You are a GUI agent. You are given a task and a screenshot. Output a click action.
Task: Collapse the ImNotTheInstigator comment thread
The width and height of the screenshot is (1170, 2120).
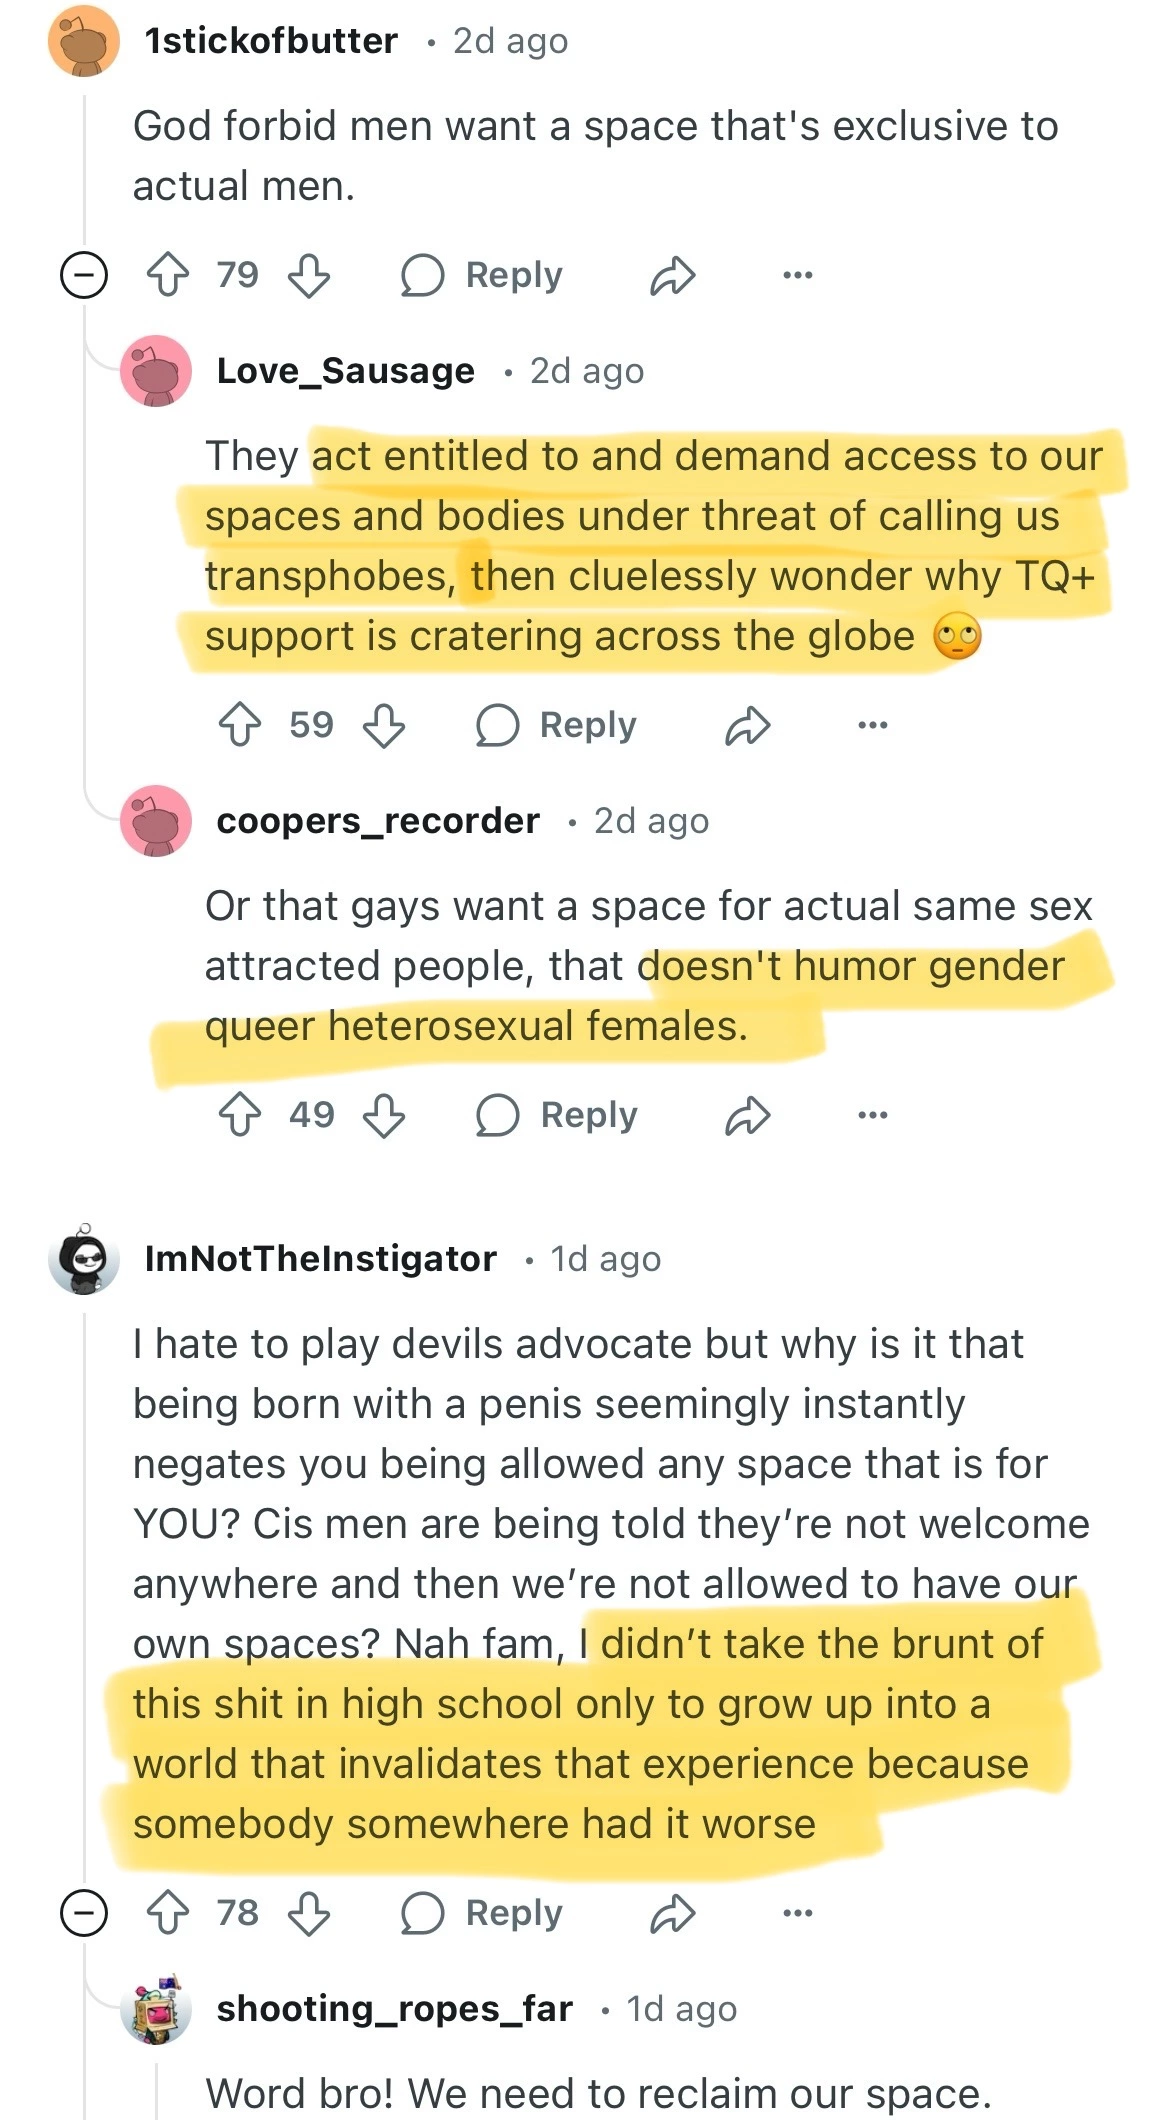tap(84, 1913)
